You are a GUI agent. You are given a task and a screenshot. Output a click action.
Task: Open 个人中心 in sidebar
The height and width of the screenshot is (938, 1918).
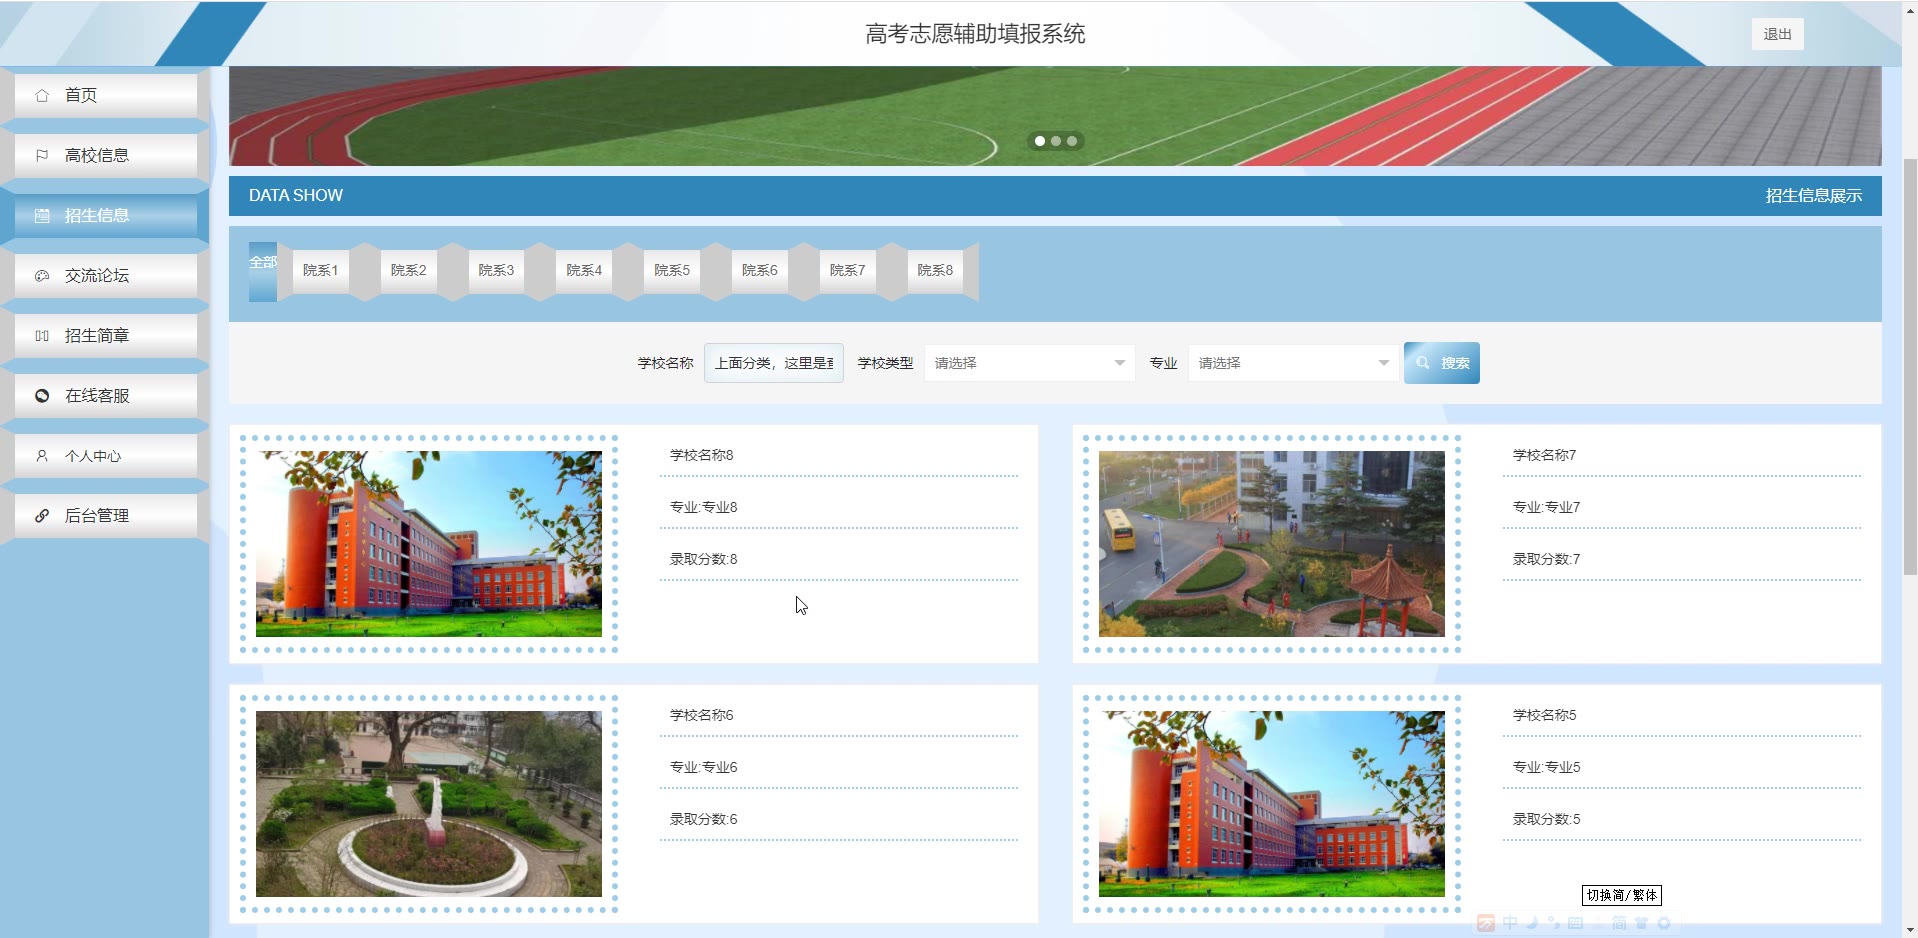click(106, 455)
